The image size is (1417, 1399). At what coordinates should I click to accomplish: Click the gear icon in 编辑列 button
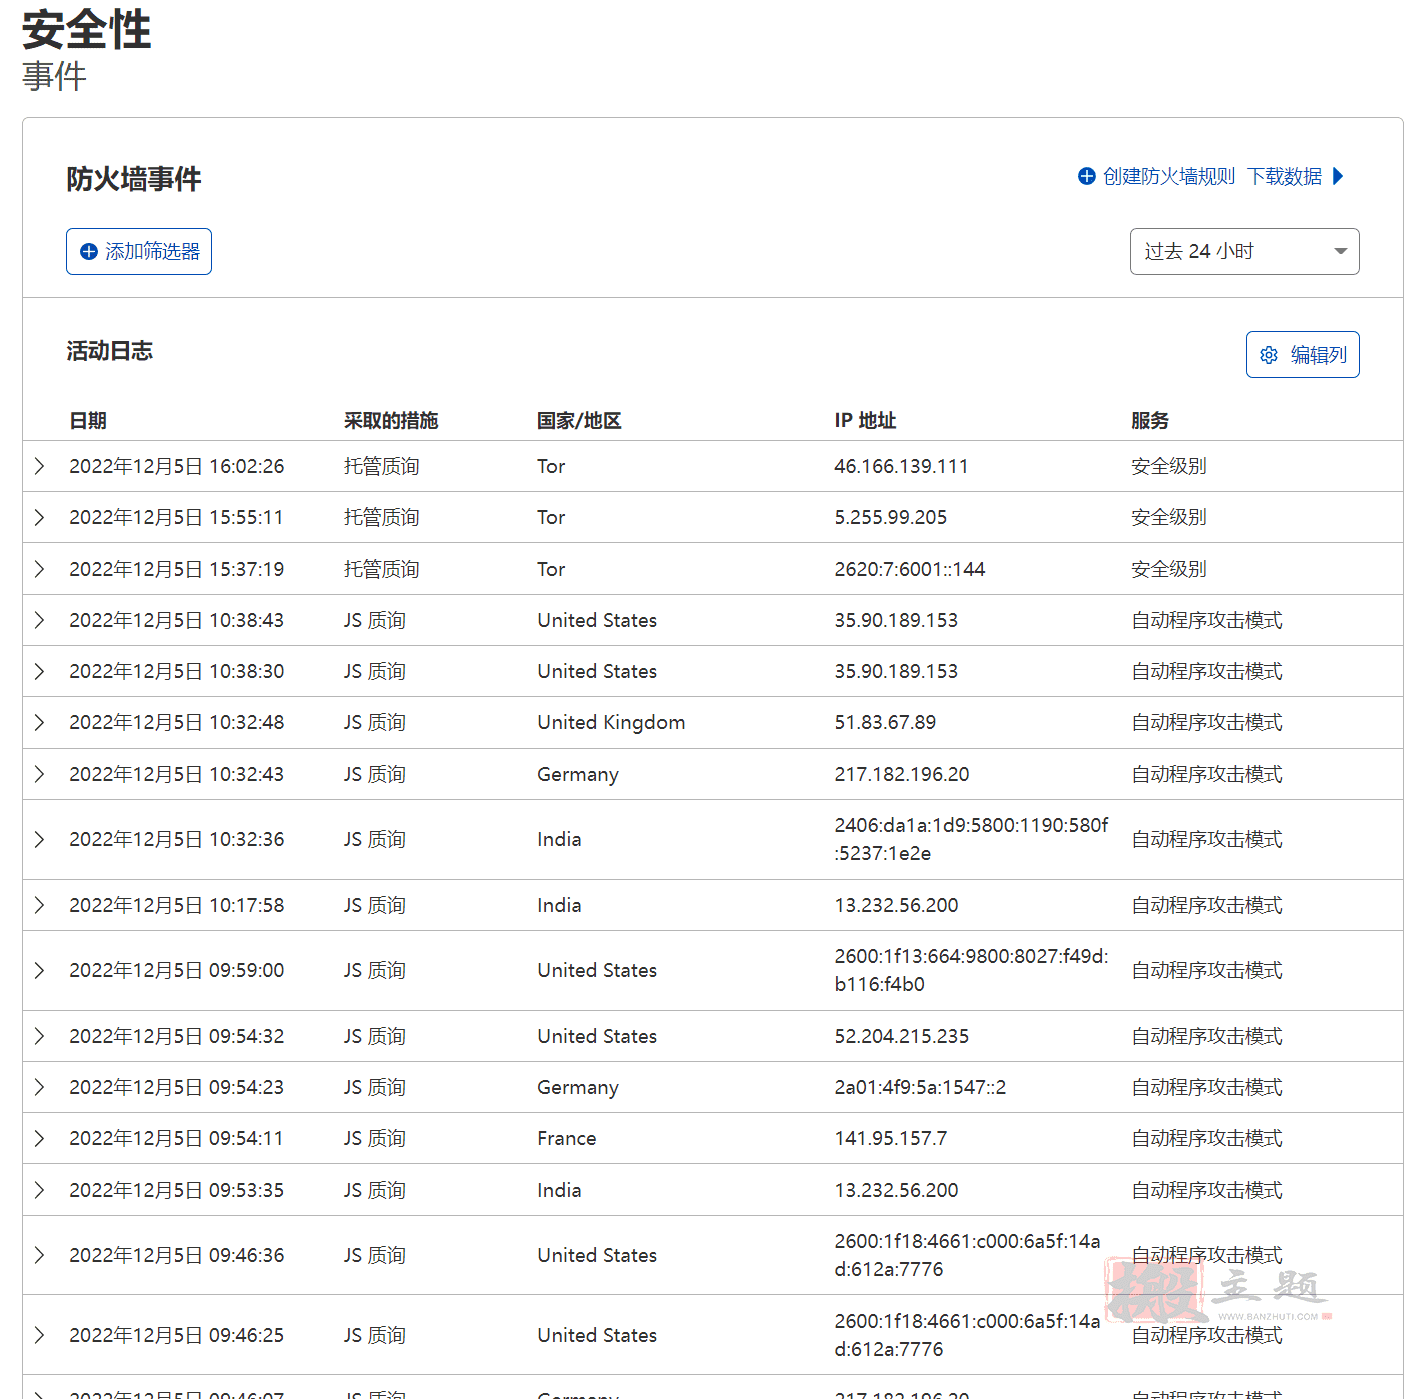pyautogui.click(x=1269, y=355)
